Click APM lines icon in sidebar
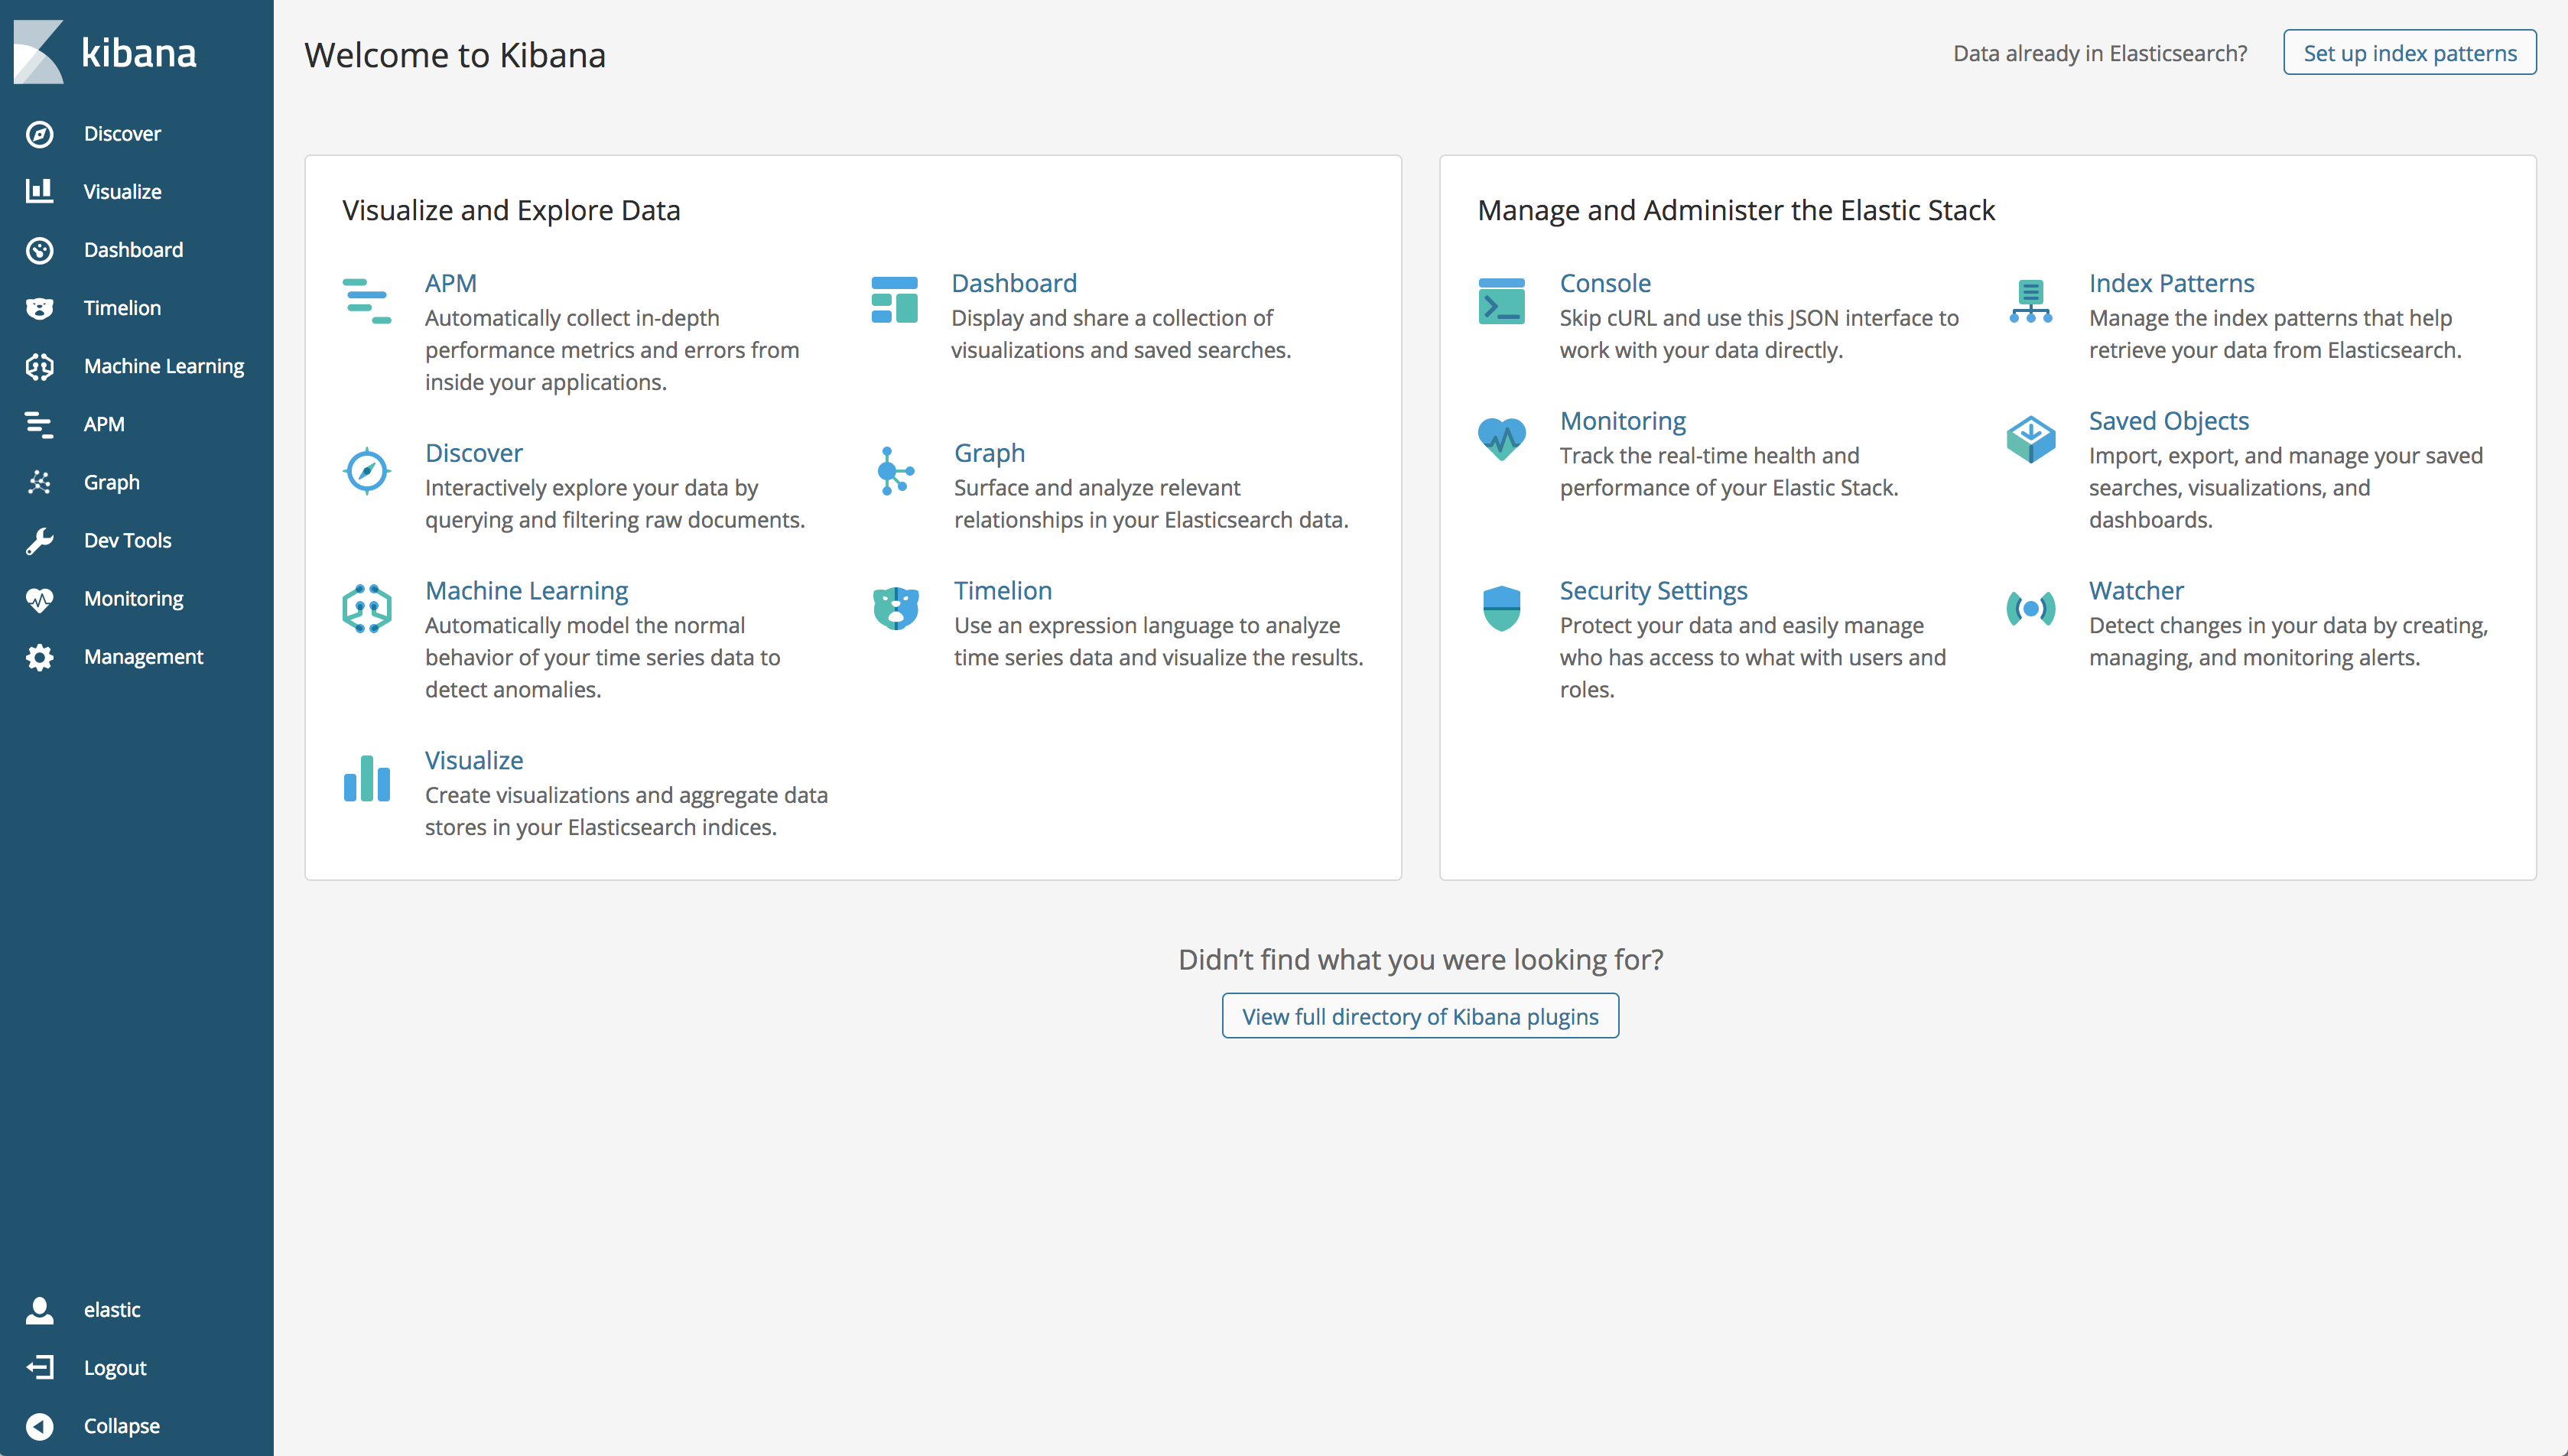 [x=40, y=424]
